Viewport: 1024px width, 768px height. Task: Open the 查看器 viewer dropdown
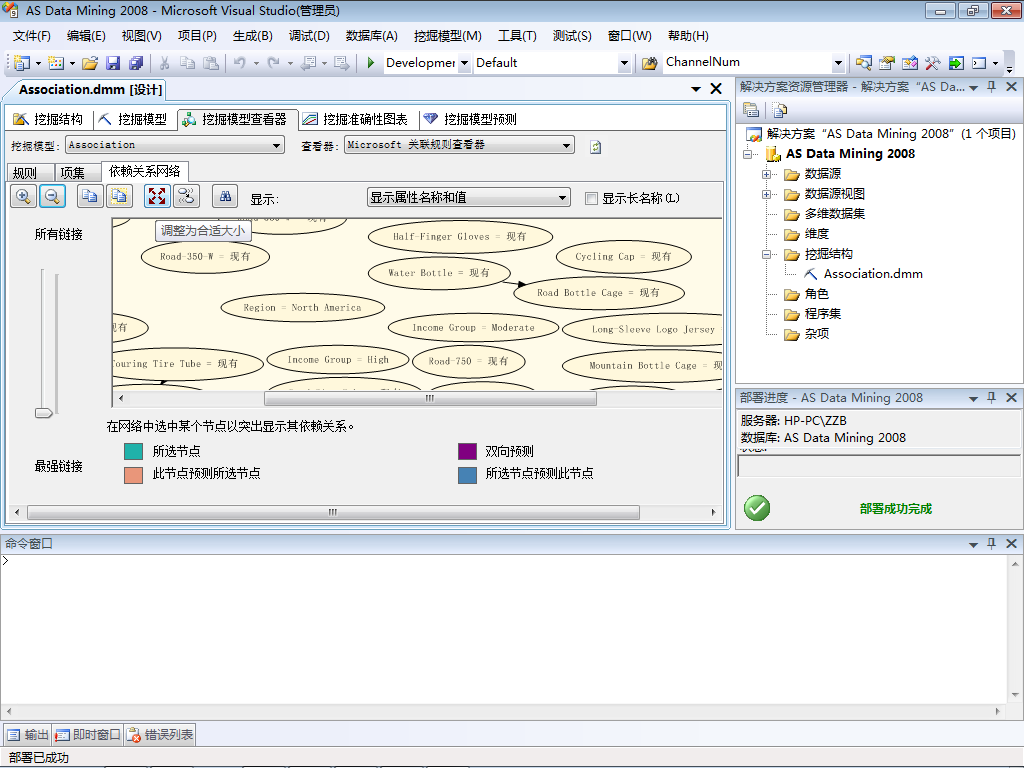(x=566, y=146)
